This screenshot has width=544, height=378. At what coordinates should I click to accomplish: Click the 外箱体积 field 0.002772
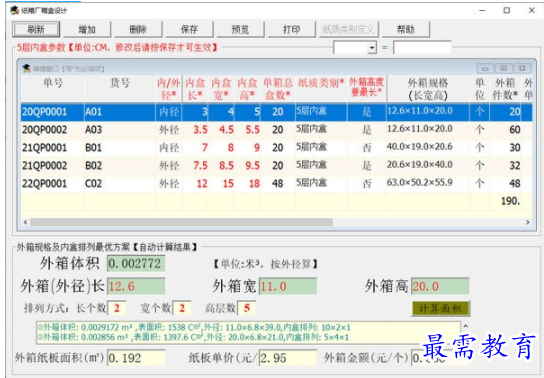[x=136, y=264]
